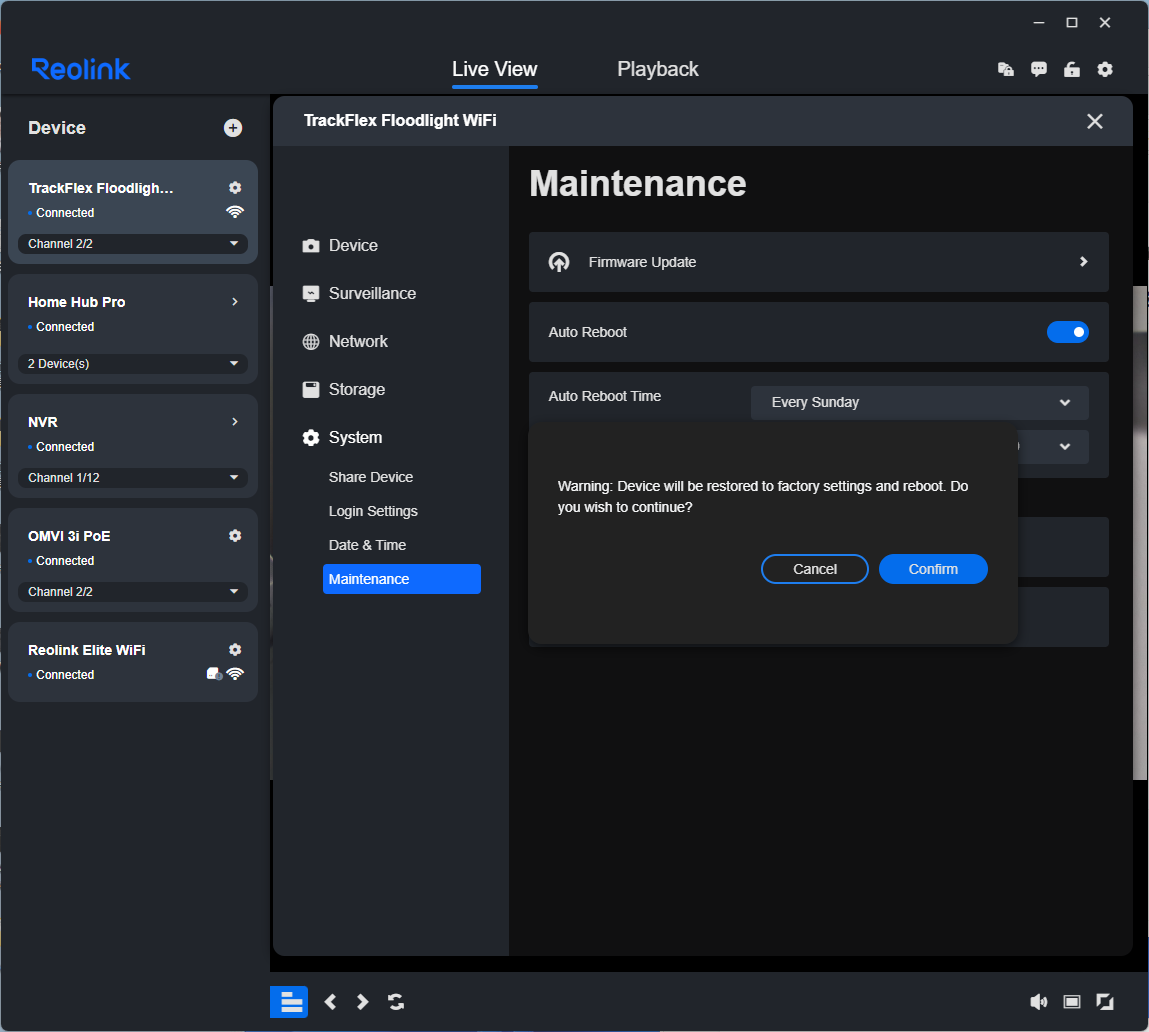The width and height of the screenshot is (1149, 1032).
Task: Open Date & Time under System
Action: (x=367, y=545)
